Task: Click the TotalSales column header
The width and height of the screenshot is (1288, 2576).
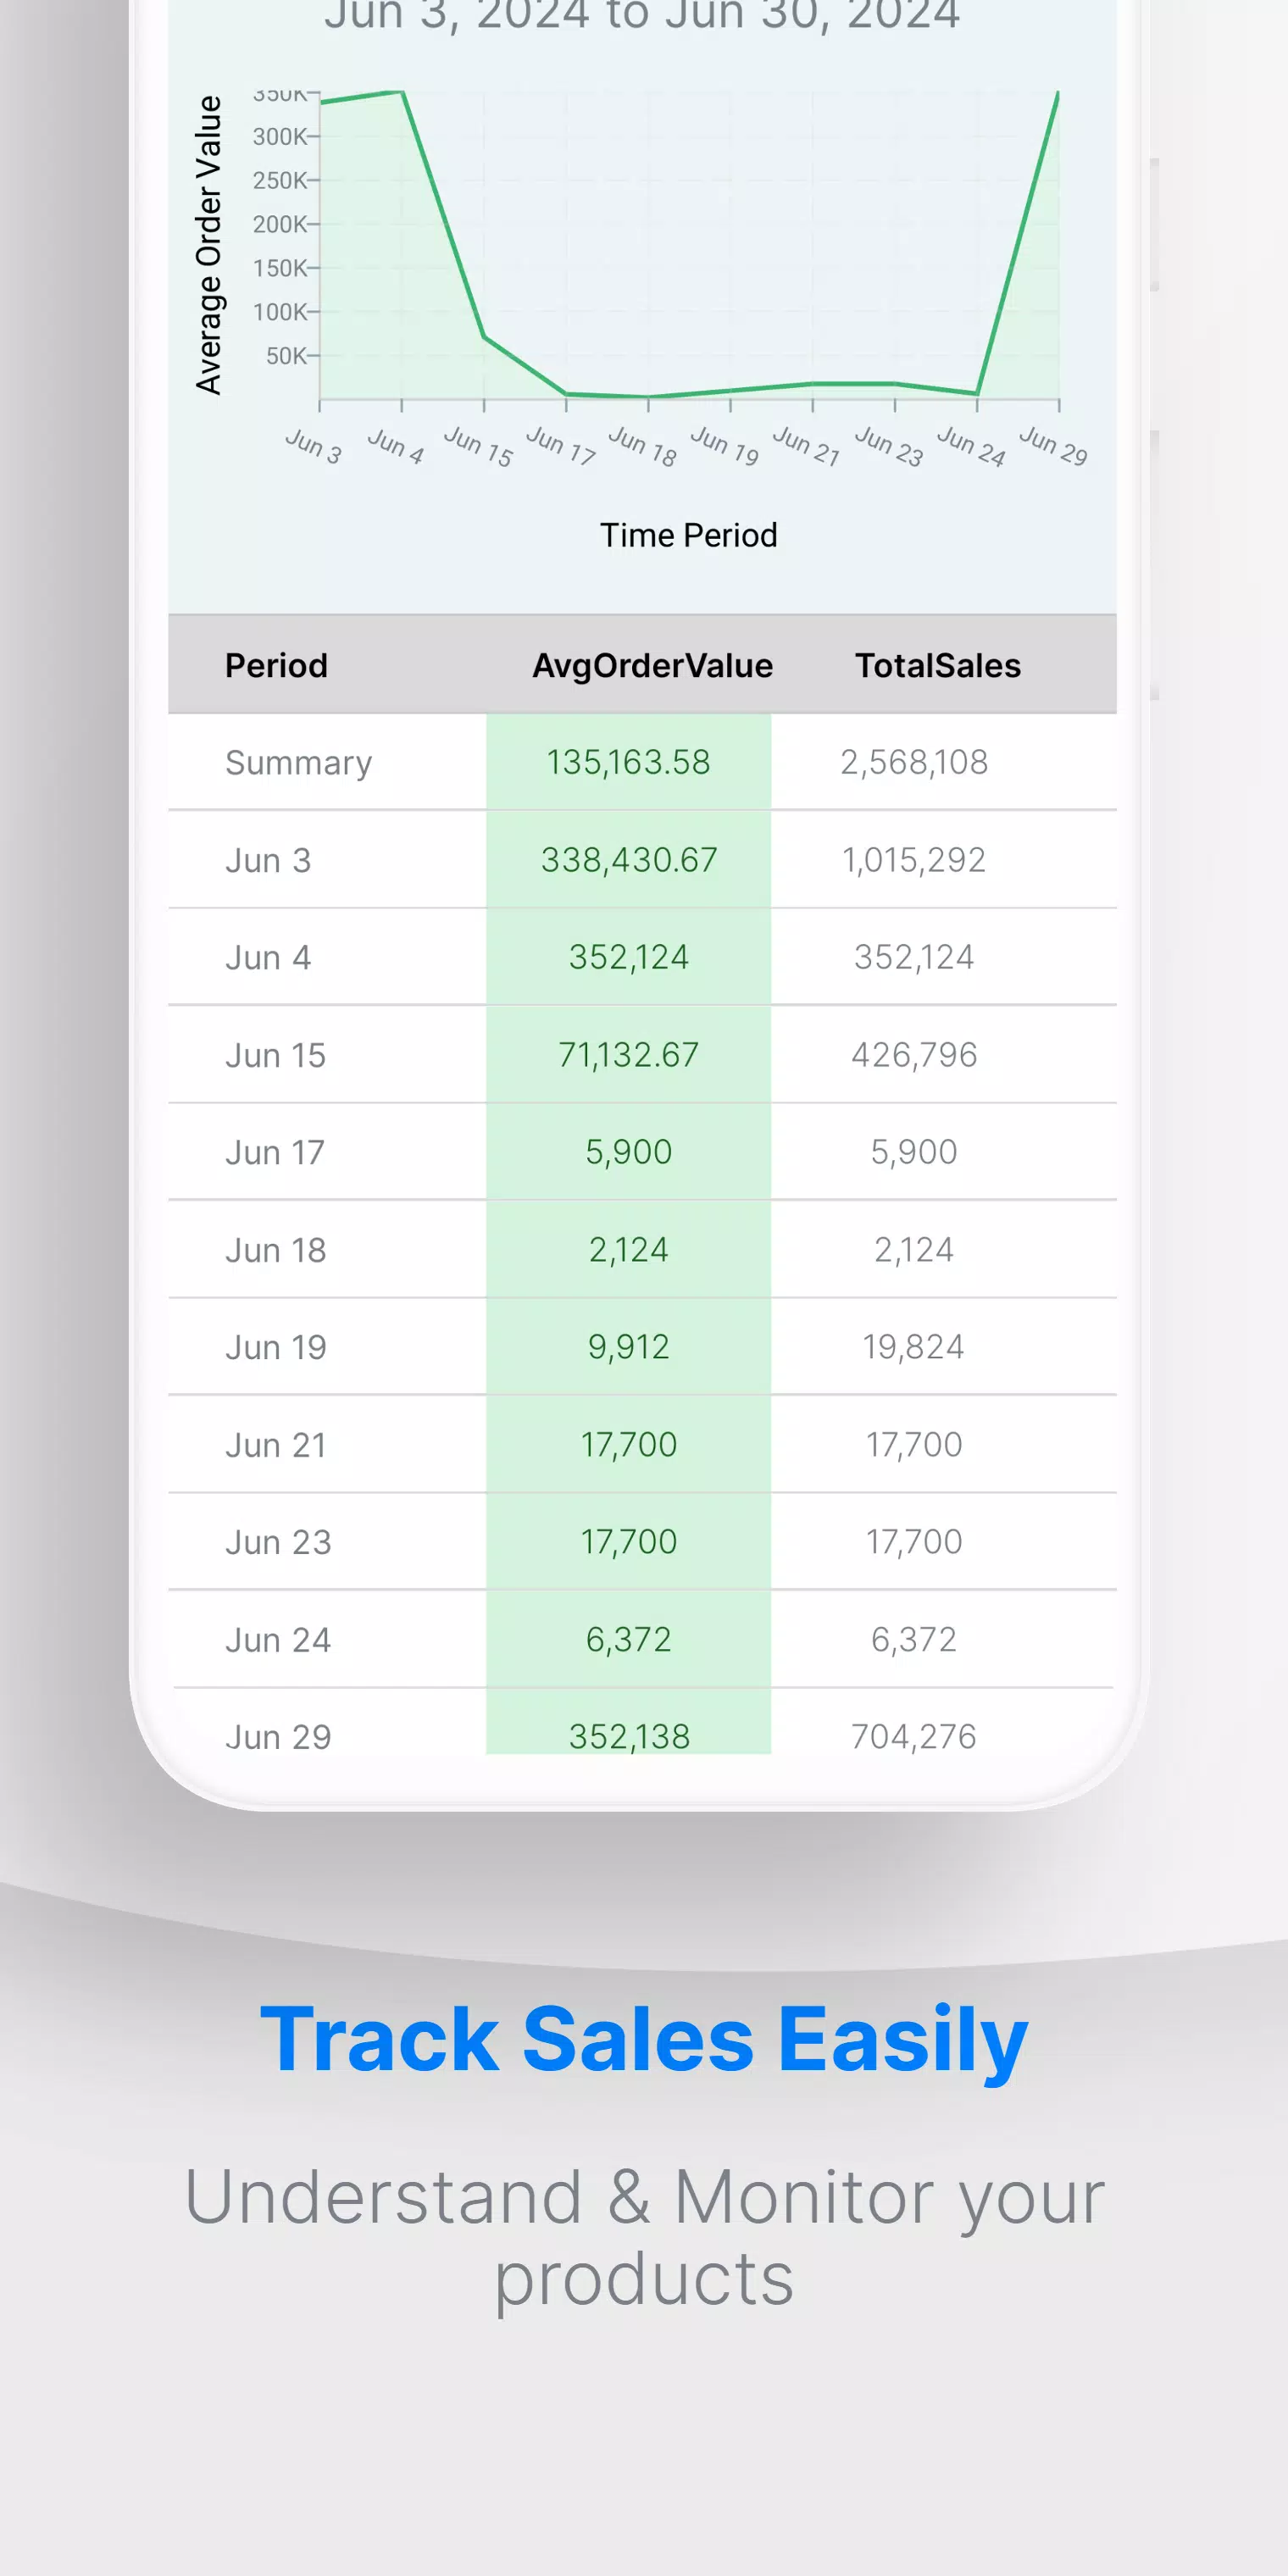Action: pyautogui.click(x=938, y=665)
